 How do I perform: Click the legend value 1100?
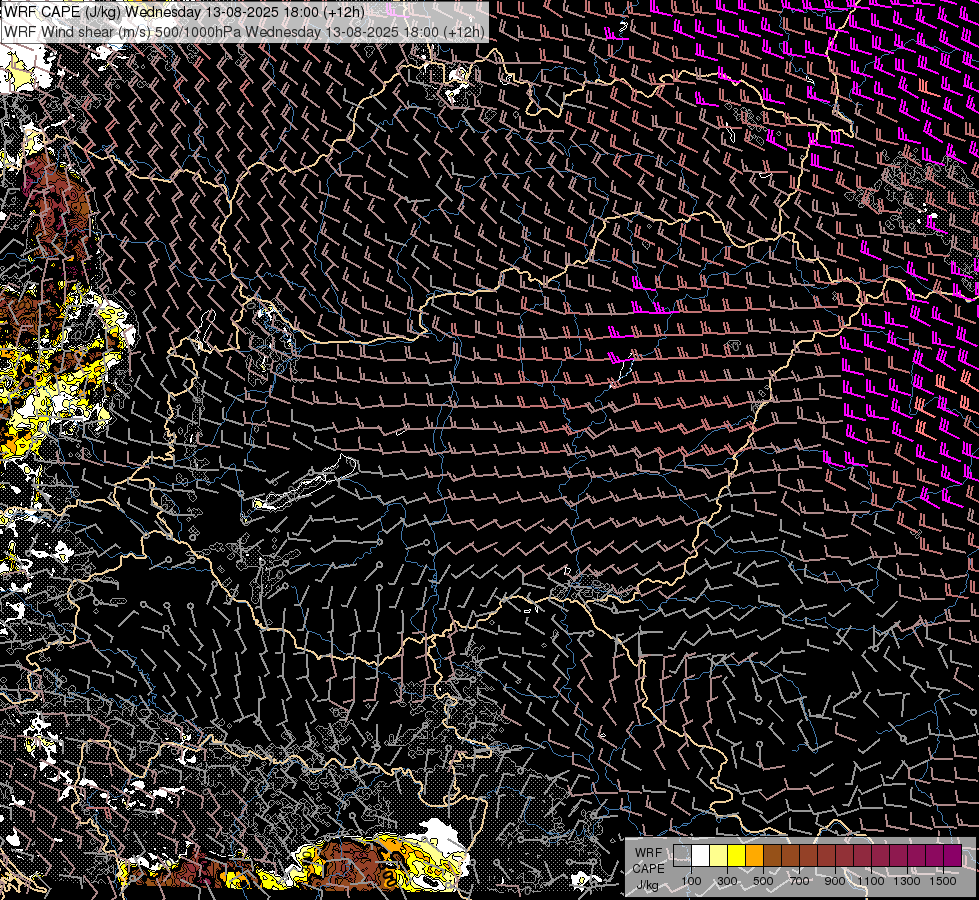click(x=870, y=881)
